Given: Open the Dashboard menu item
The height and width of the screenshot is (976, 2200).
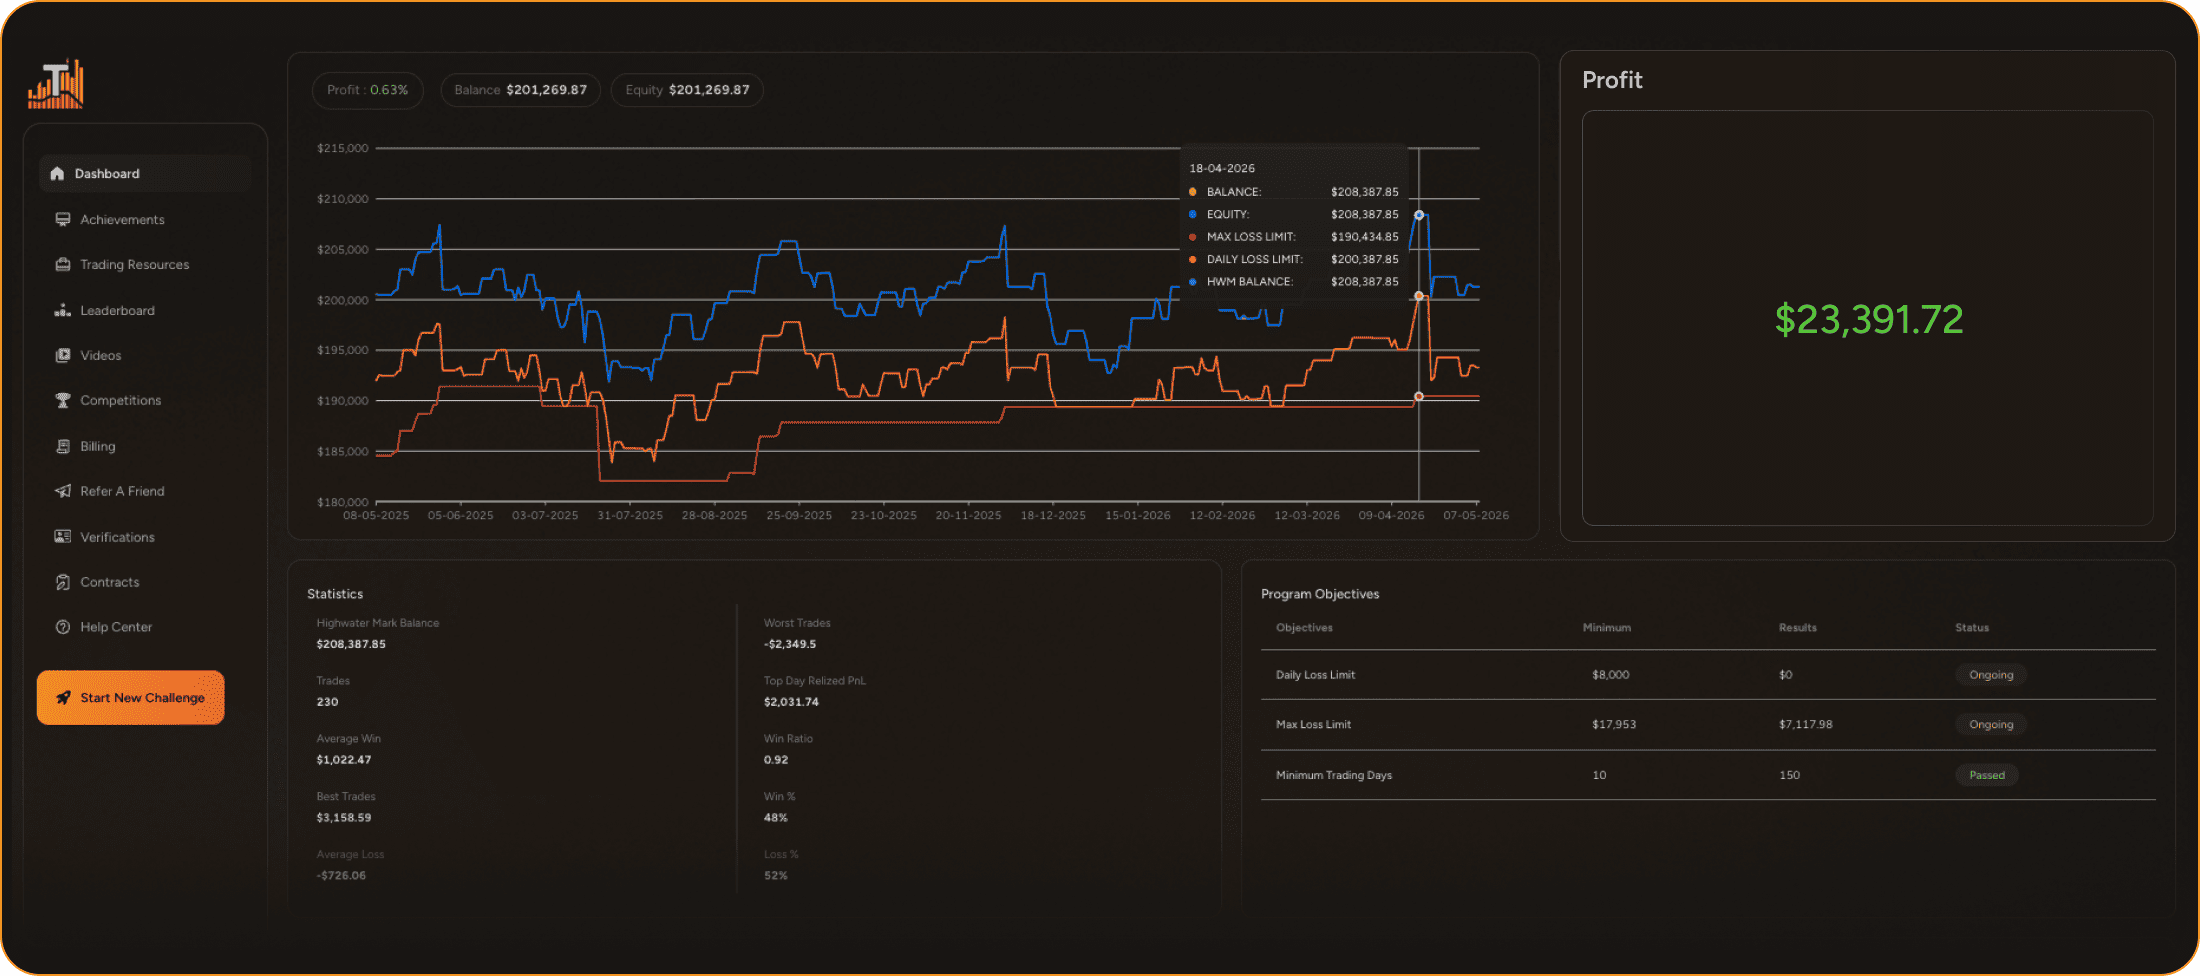Looking at the screenshot, I should [x=145, y=173].
